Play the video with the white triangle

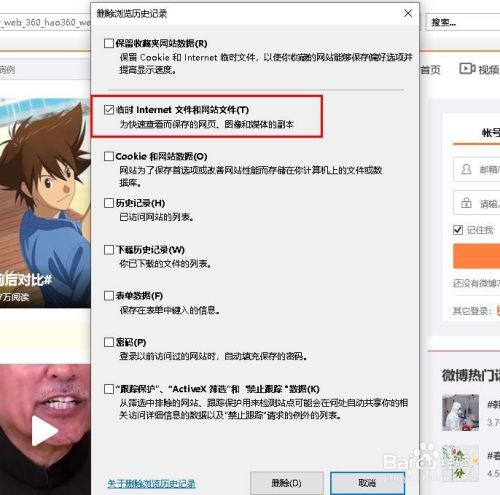pyautogui.click(x=44, y=430)
